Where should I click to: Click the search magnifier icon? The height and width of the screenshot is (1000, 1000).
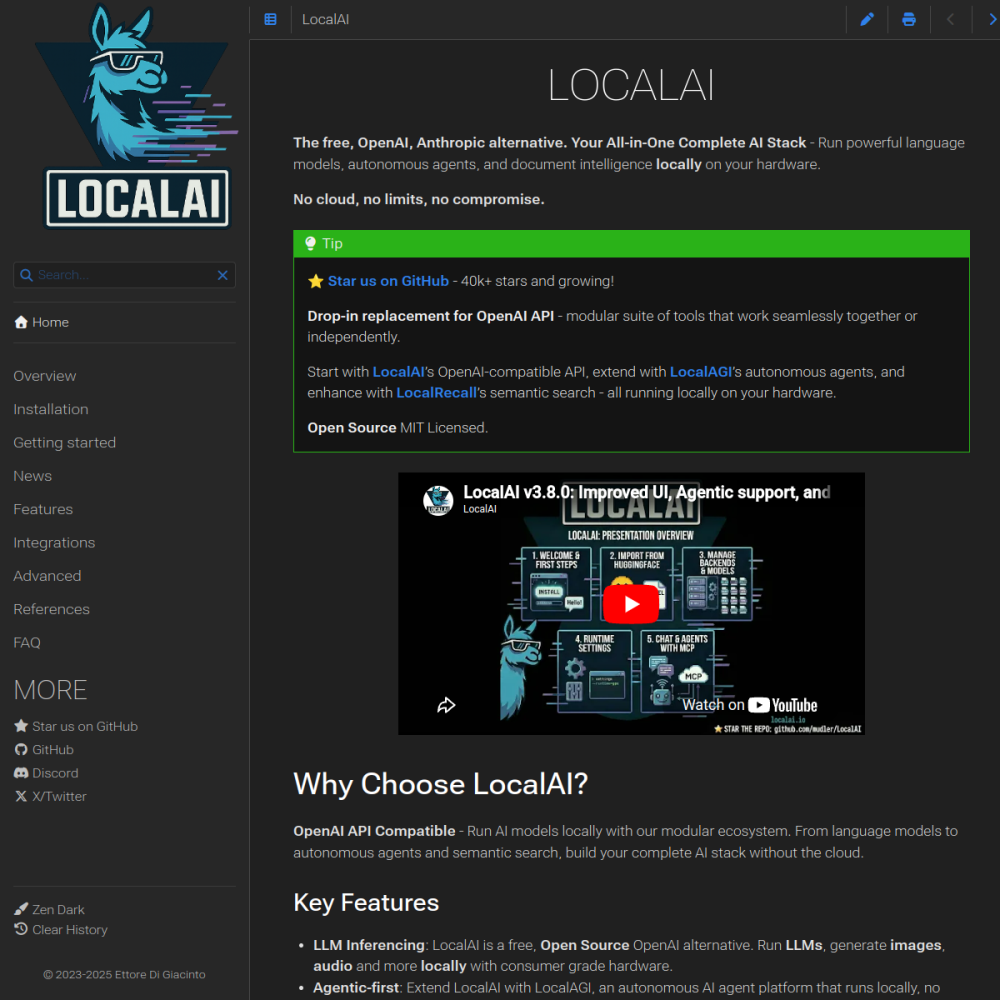point(26,275)
